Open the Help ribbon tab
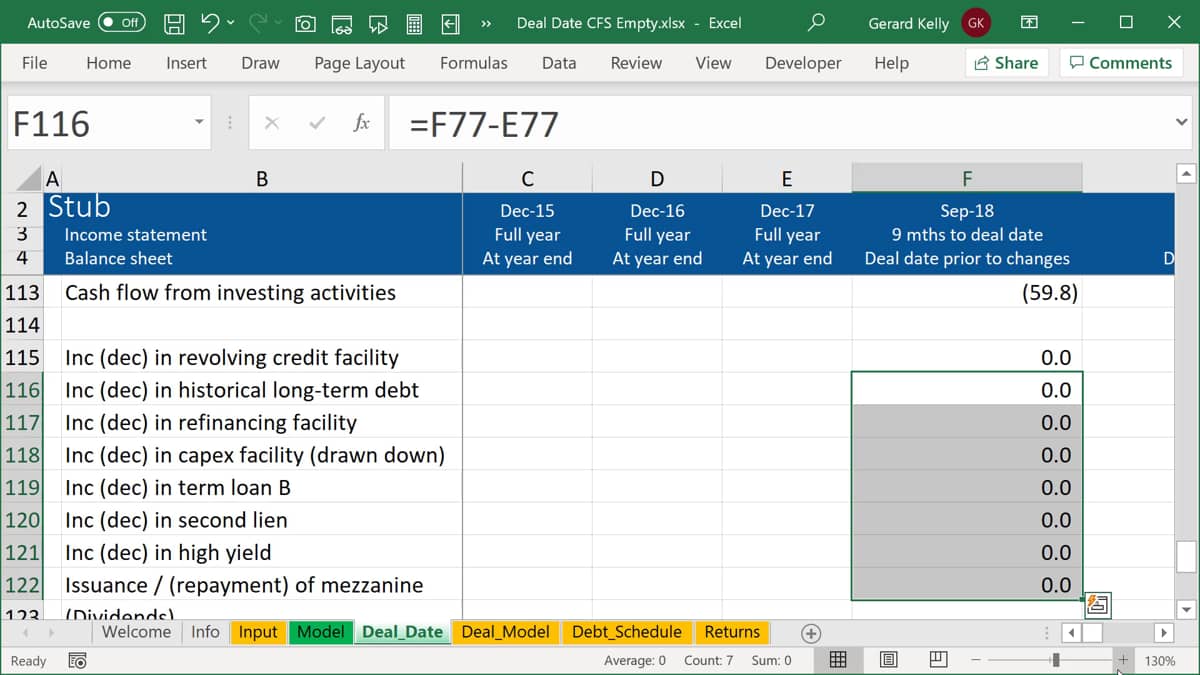This screenshot has height=675, width=1200. click(x=891, y=63)
